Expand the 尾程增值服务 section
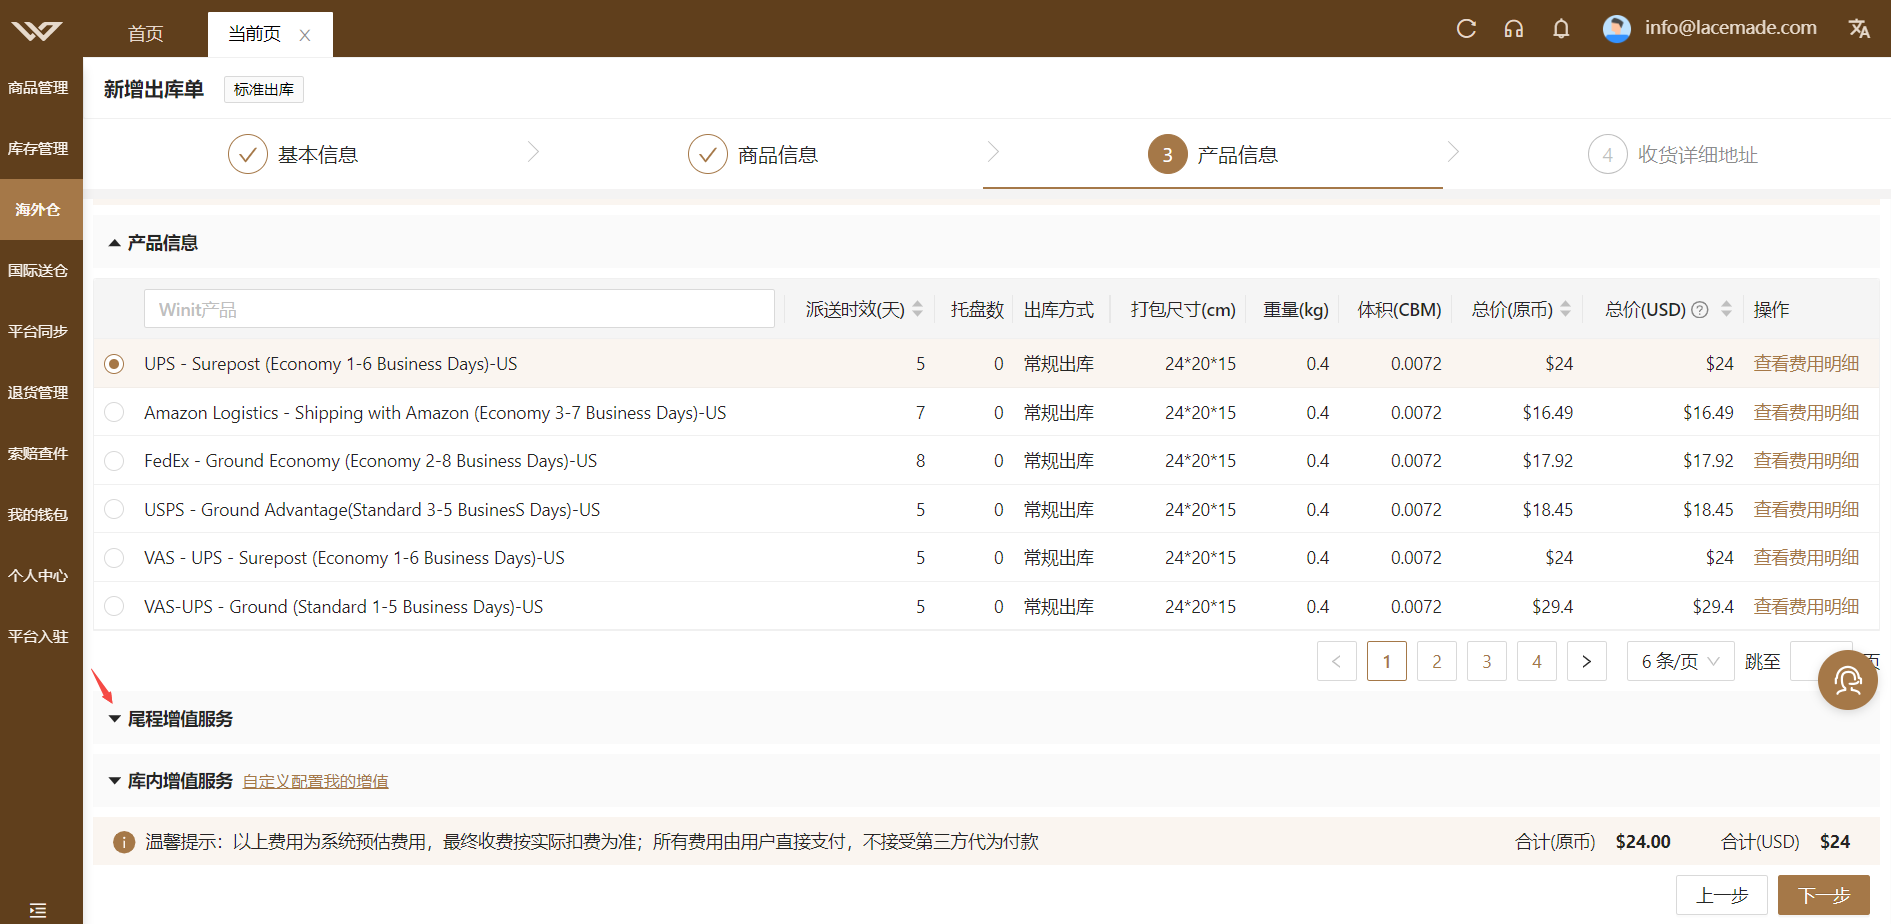Screen dimensions: 1891x924 (114, 719)
